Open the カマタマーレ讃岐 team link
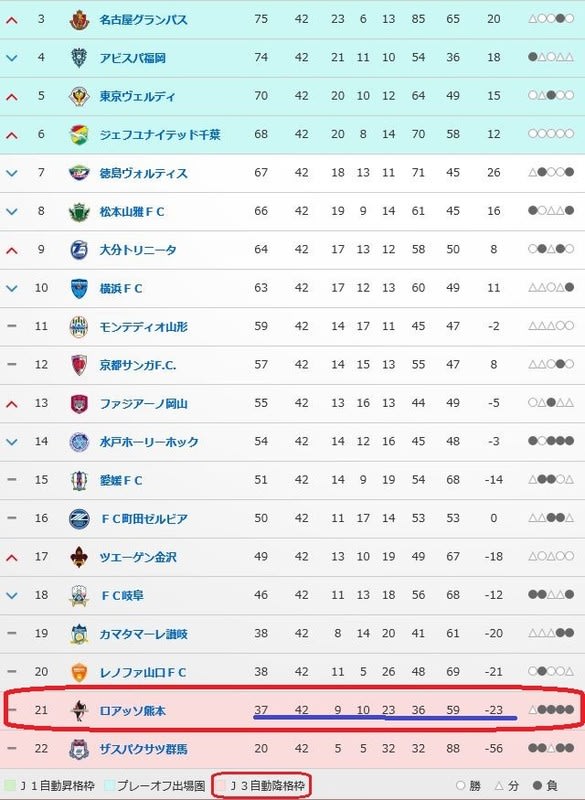 click(143, 634)
